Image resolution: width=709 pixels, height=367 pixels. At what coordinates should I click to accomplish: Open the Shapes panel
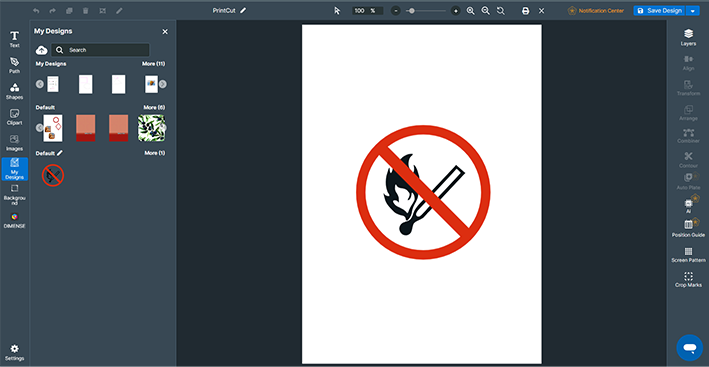pyautogui.click(x=14, y=91)
